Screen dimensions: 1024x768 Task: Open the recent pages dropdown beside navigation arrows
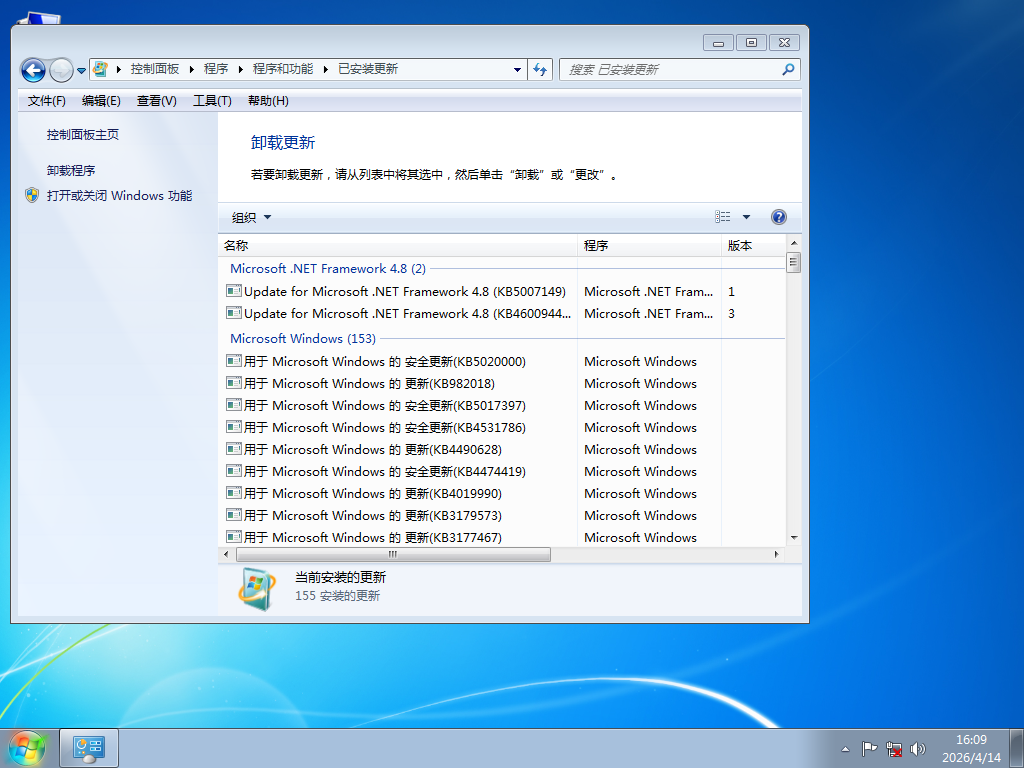(x=82, y=69)
